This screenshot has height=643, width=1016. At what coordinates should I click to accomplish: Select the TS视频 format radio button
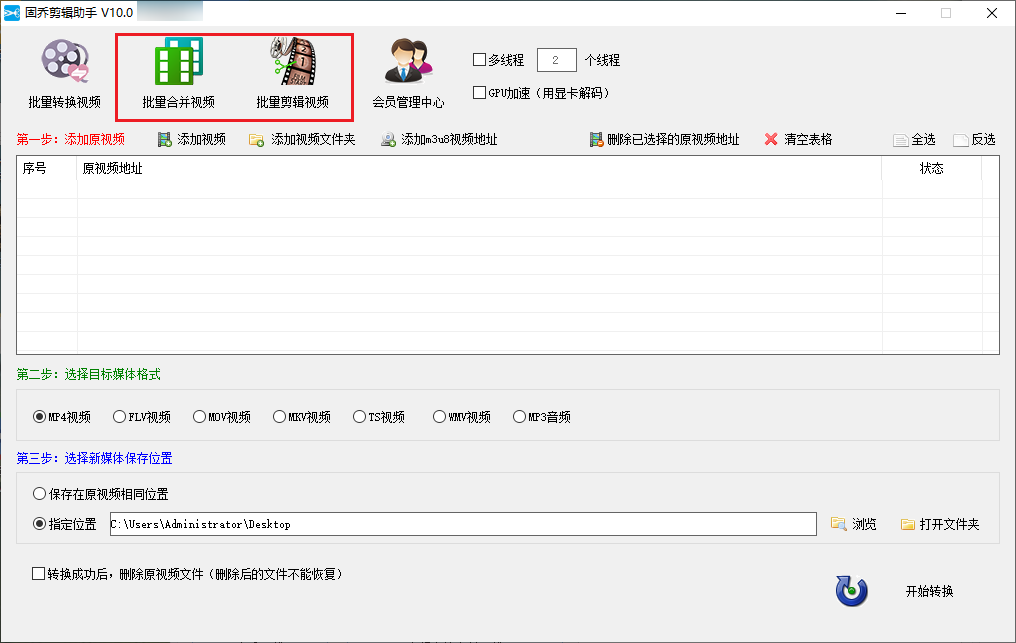point(360,417)
